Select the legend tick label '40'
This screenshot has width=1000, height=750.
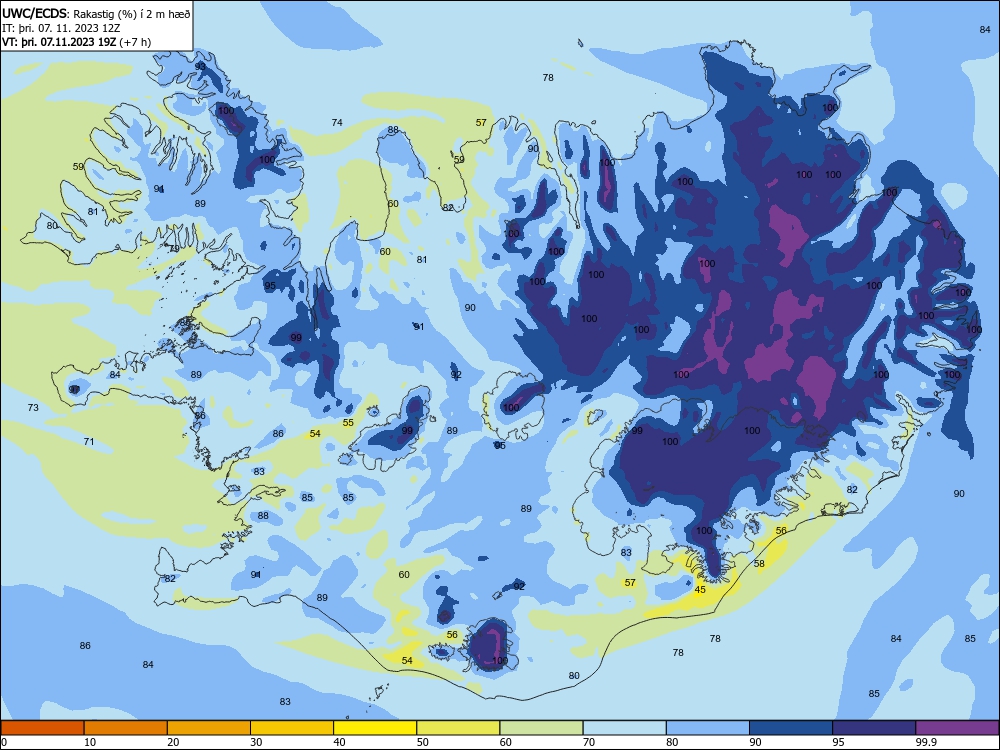click(x=339, y=742)
